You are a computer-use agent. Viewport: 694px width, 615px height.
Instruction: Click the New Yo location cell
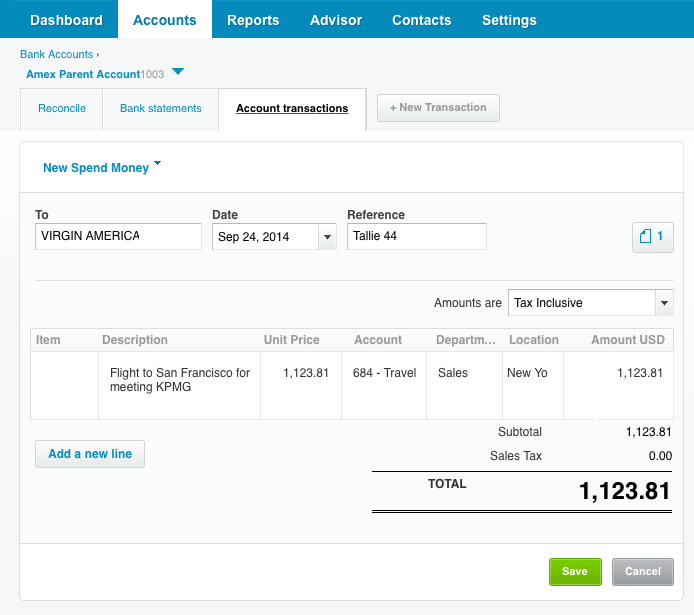point(533,385)
